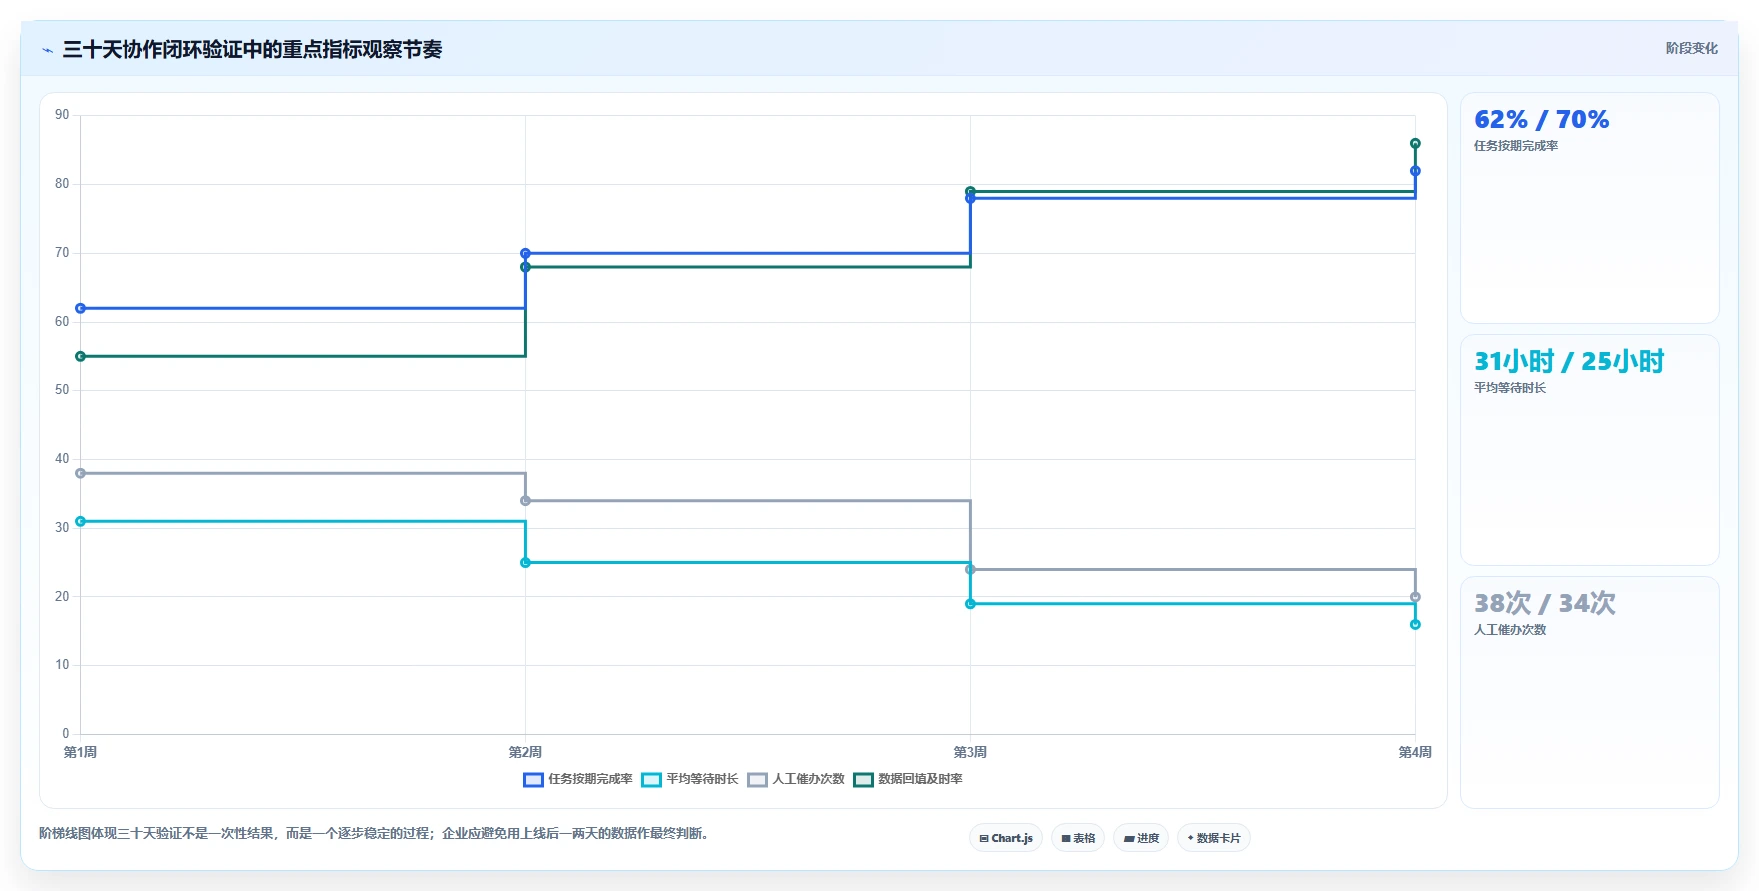1759x891 pixels.
Task: Click the 第1周 x-axis label
Action: tap(80, 752)
